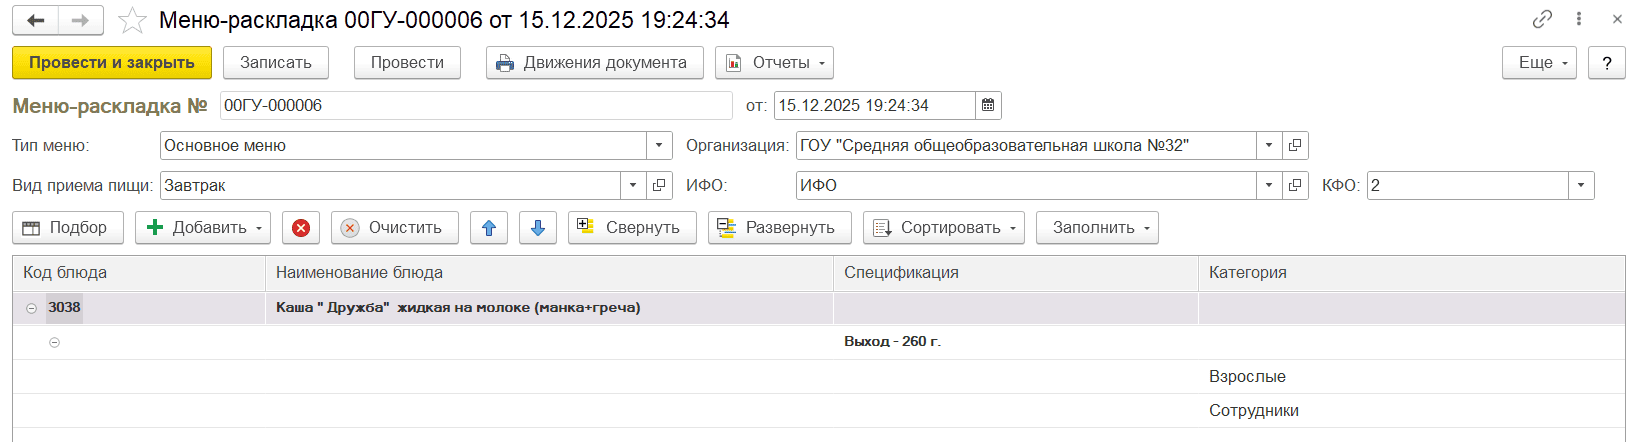Open the meal type record form
Viewport: 1643px width, 442px height.
tap(659, 185)
